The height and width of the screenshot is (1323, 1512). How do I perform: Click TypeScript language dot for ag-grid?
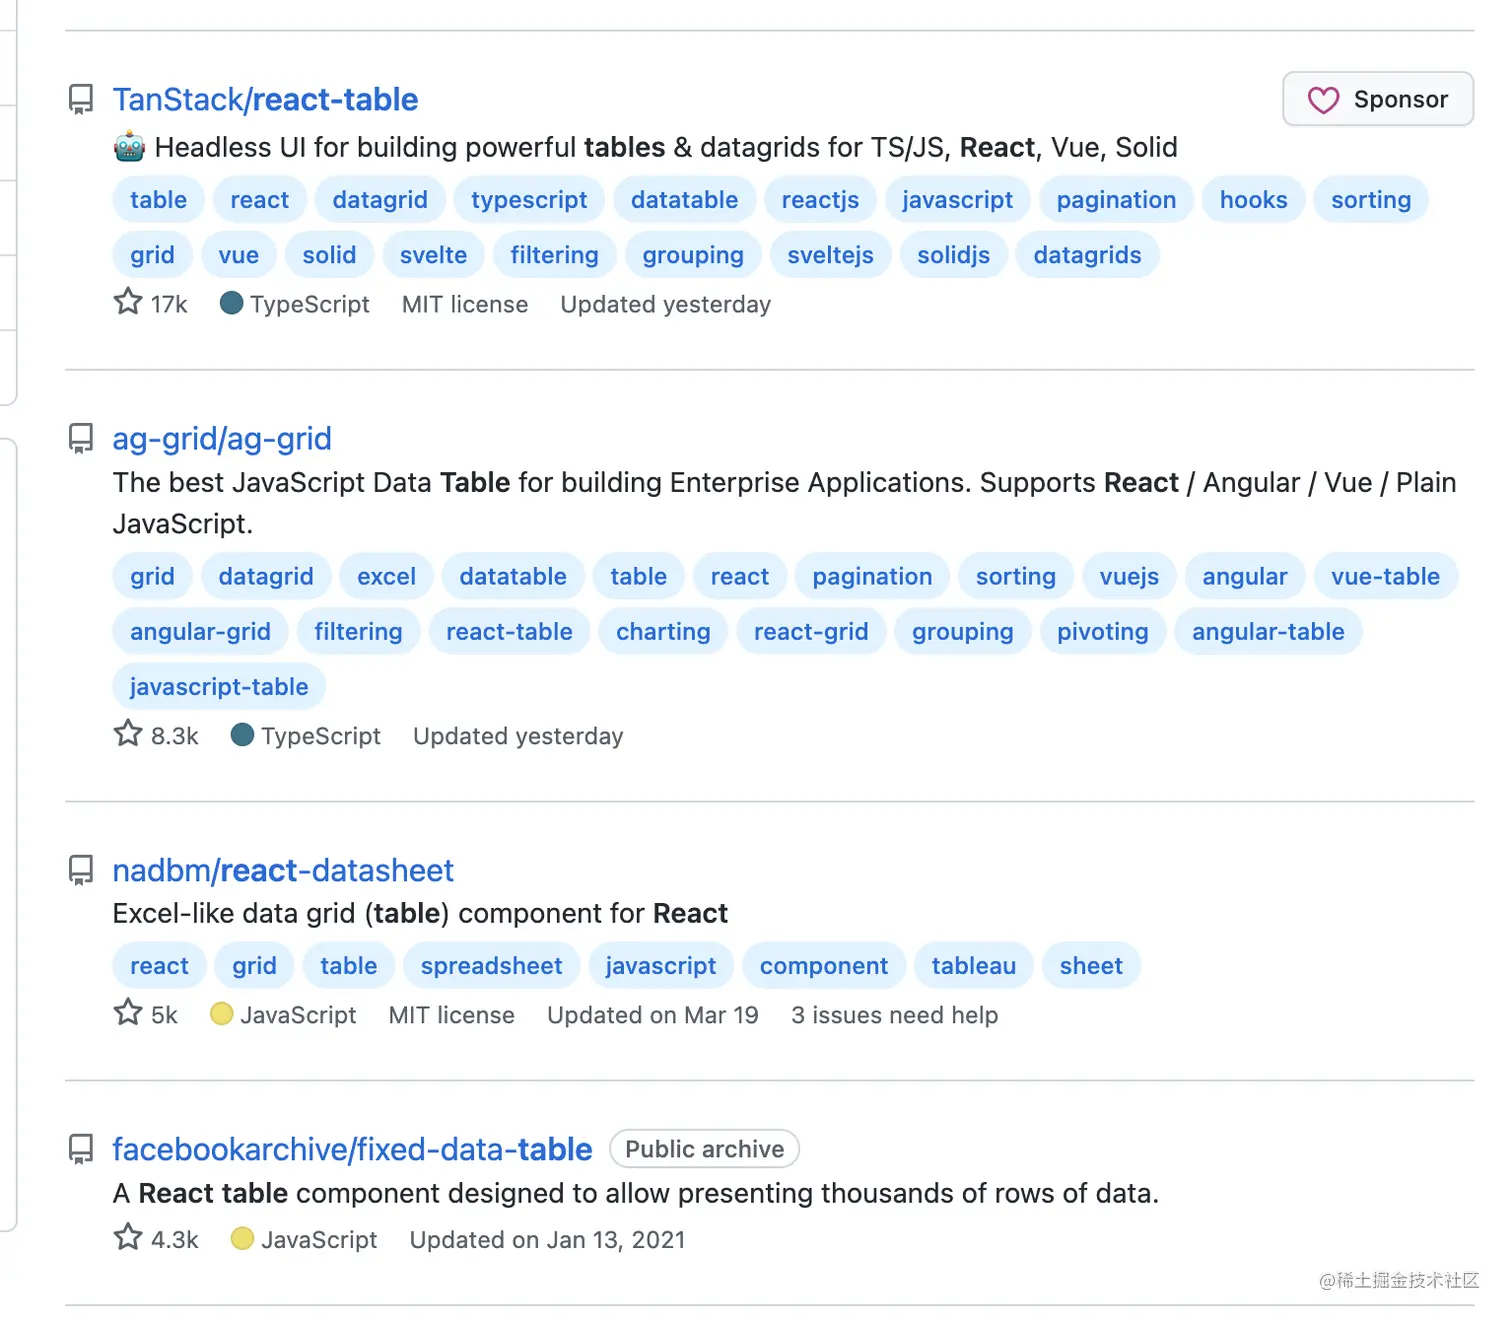point(242,735)
